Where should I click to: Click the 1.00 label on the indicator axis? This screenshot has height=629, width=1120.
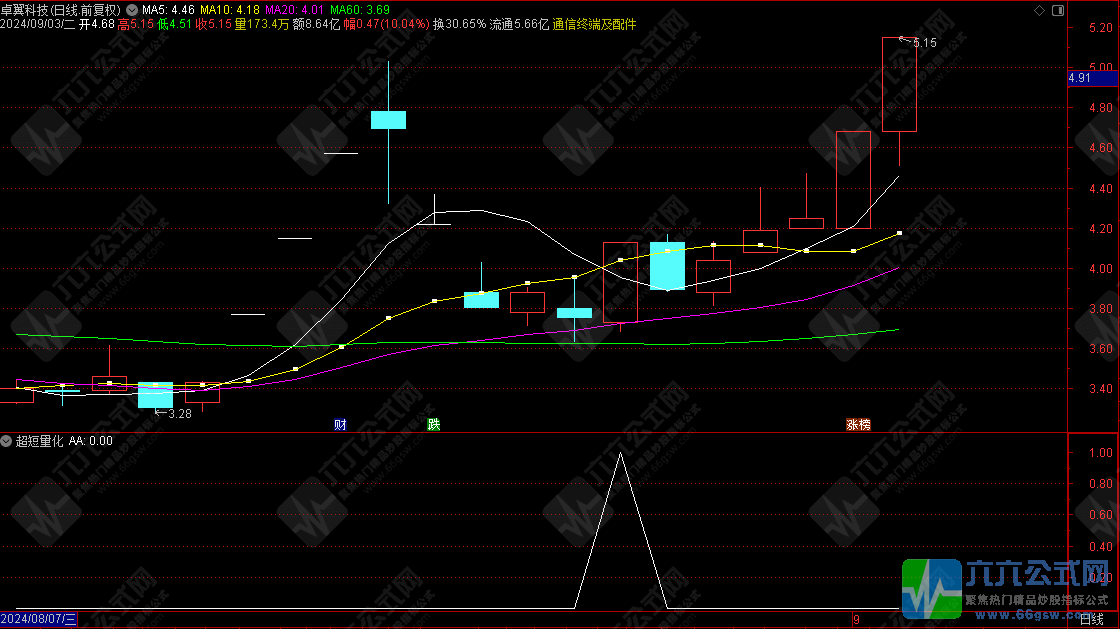[x=1101, y=453]
